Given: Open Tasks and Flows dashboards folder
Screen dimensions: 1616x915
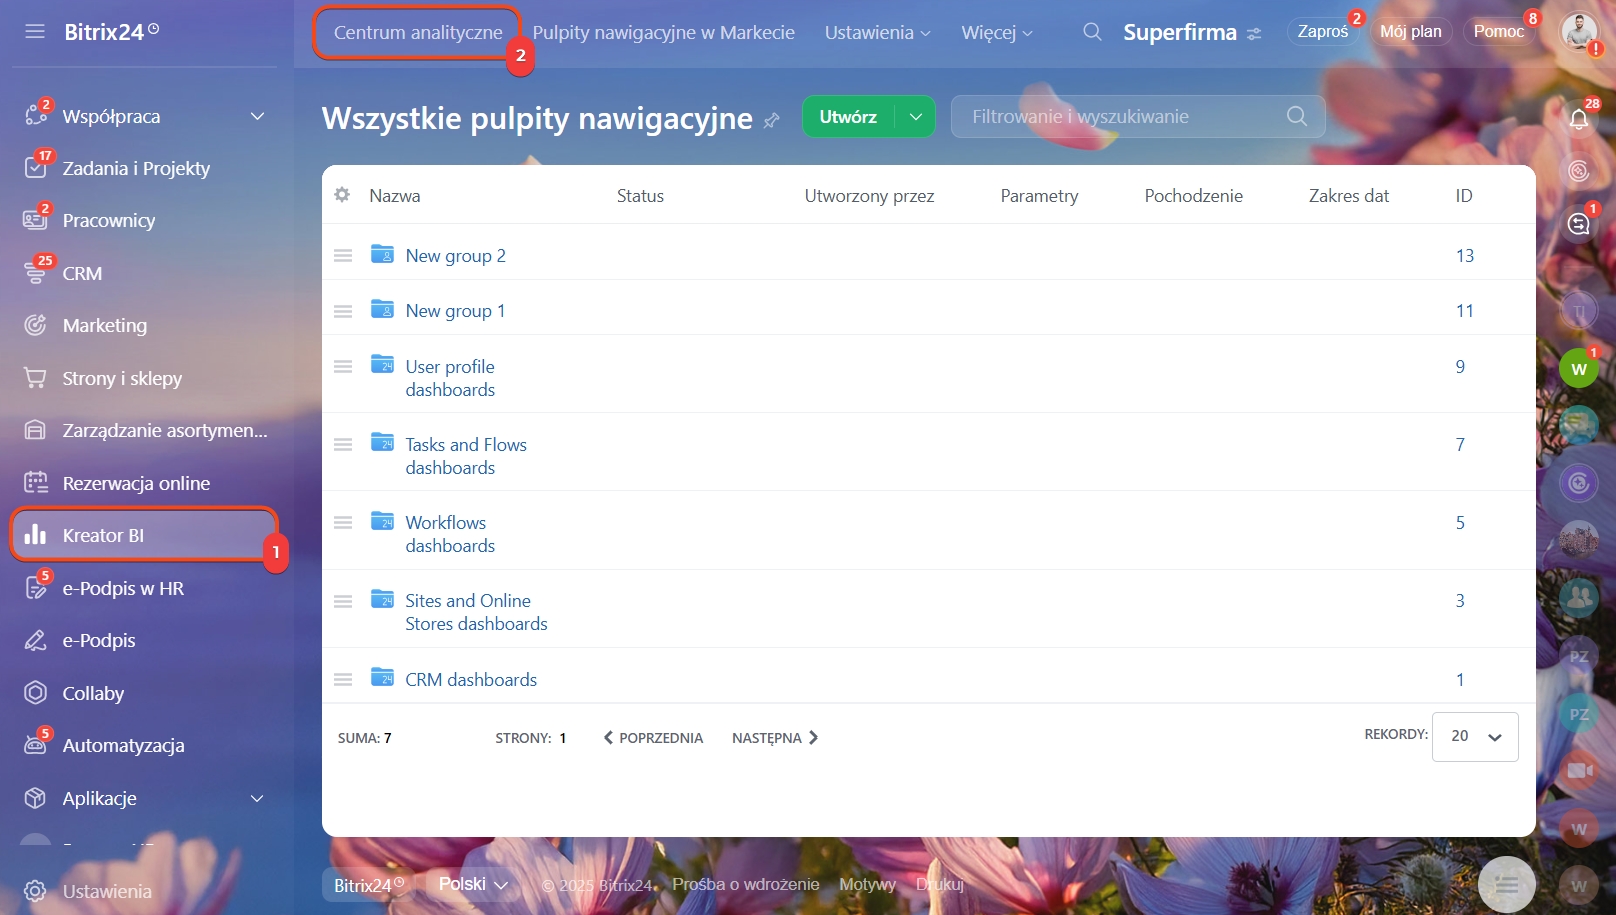Looking at the screenshot, I should coord(466,456).
